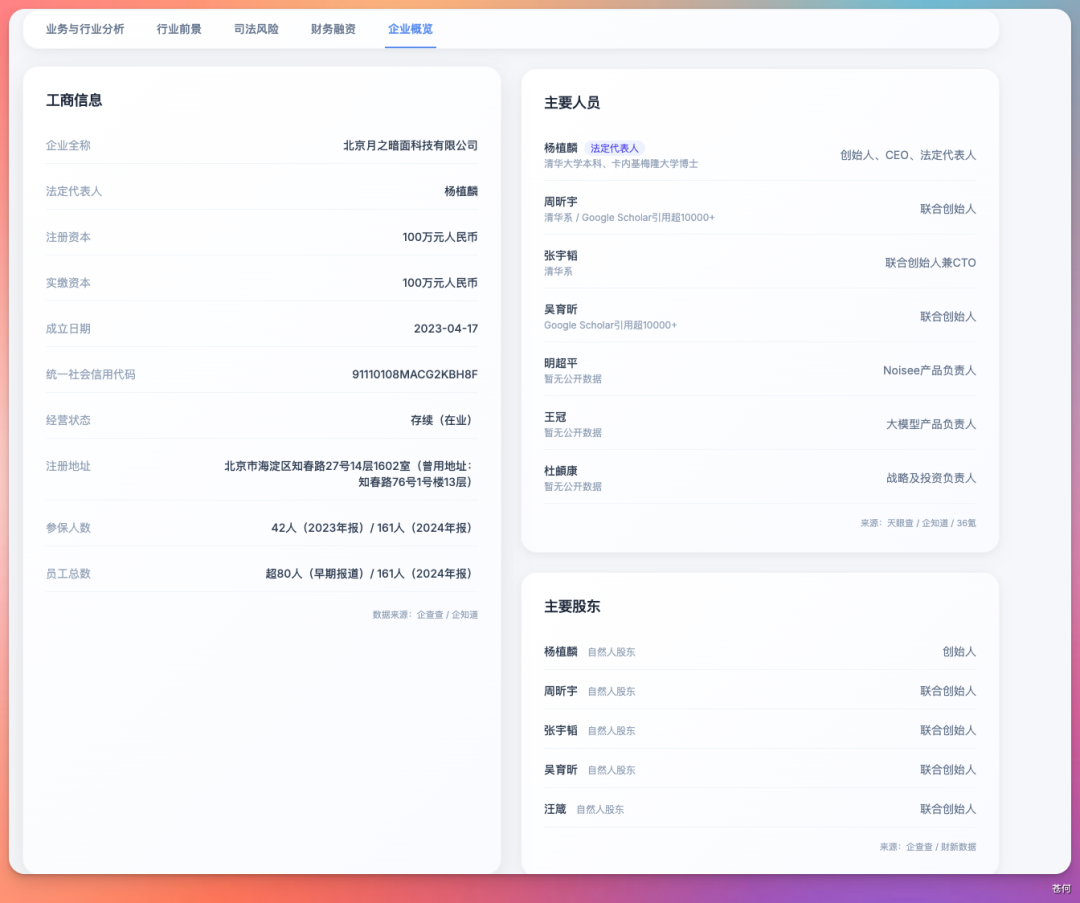Select credit code 91110108MACG2KBH8F
1080x903 pixels.
pyautogui.click(x=415, y=374)
